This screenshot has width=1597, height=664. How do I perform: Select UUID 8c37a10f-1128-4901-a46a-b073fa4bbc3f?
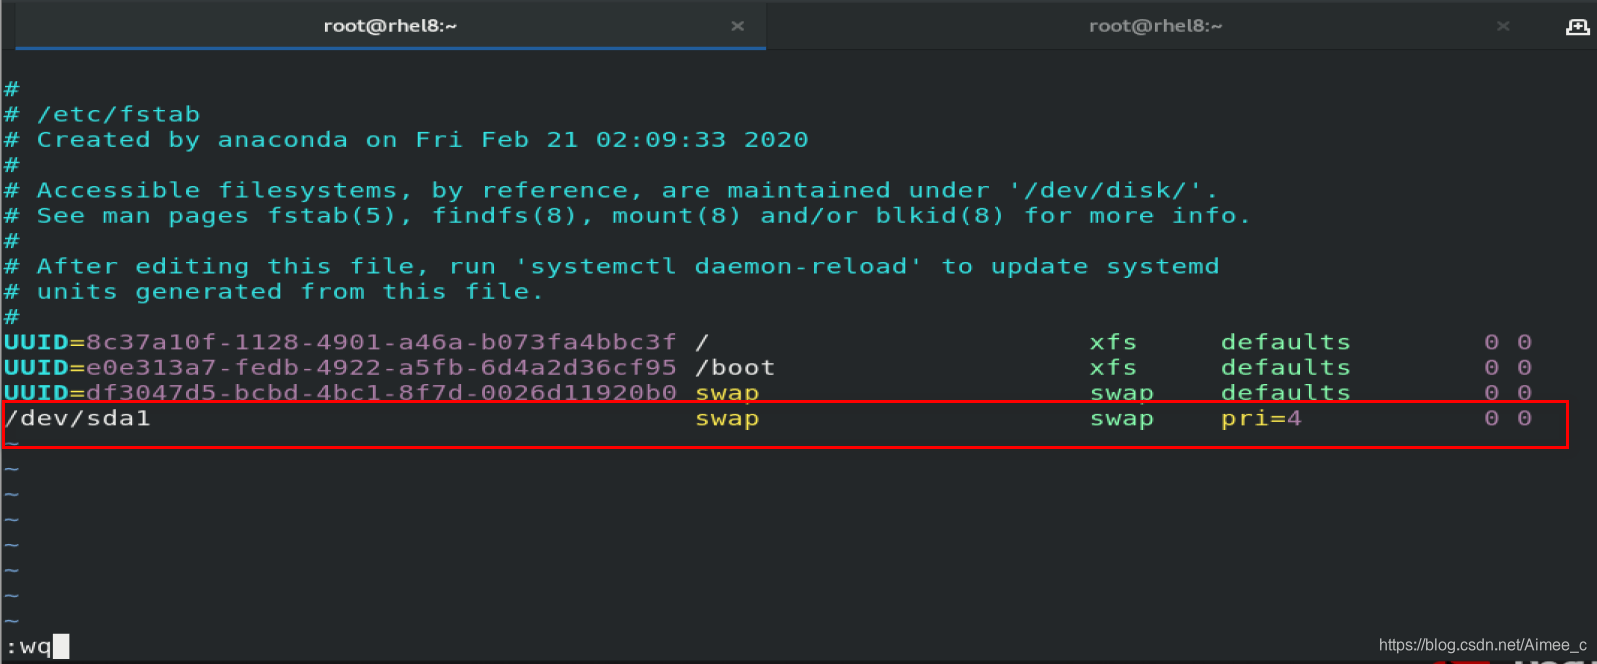point(381,342)
